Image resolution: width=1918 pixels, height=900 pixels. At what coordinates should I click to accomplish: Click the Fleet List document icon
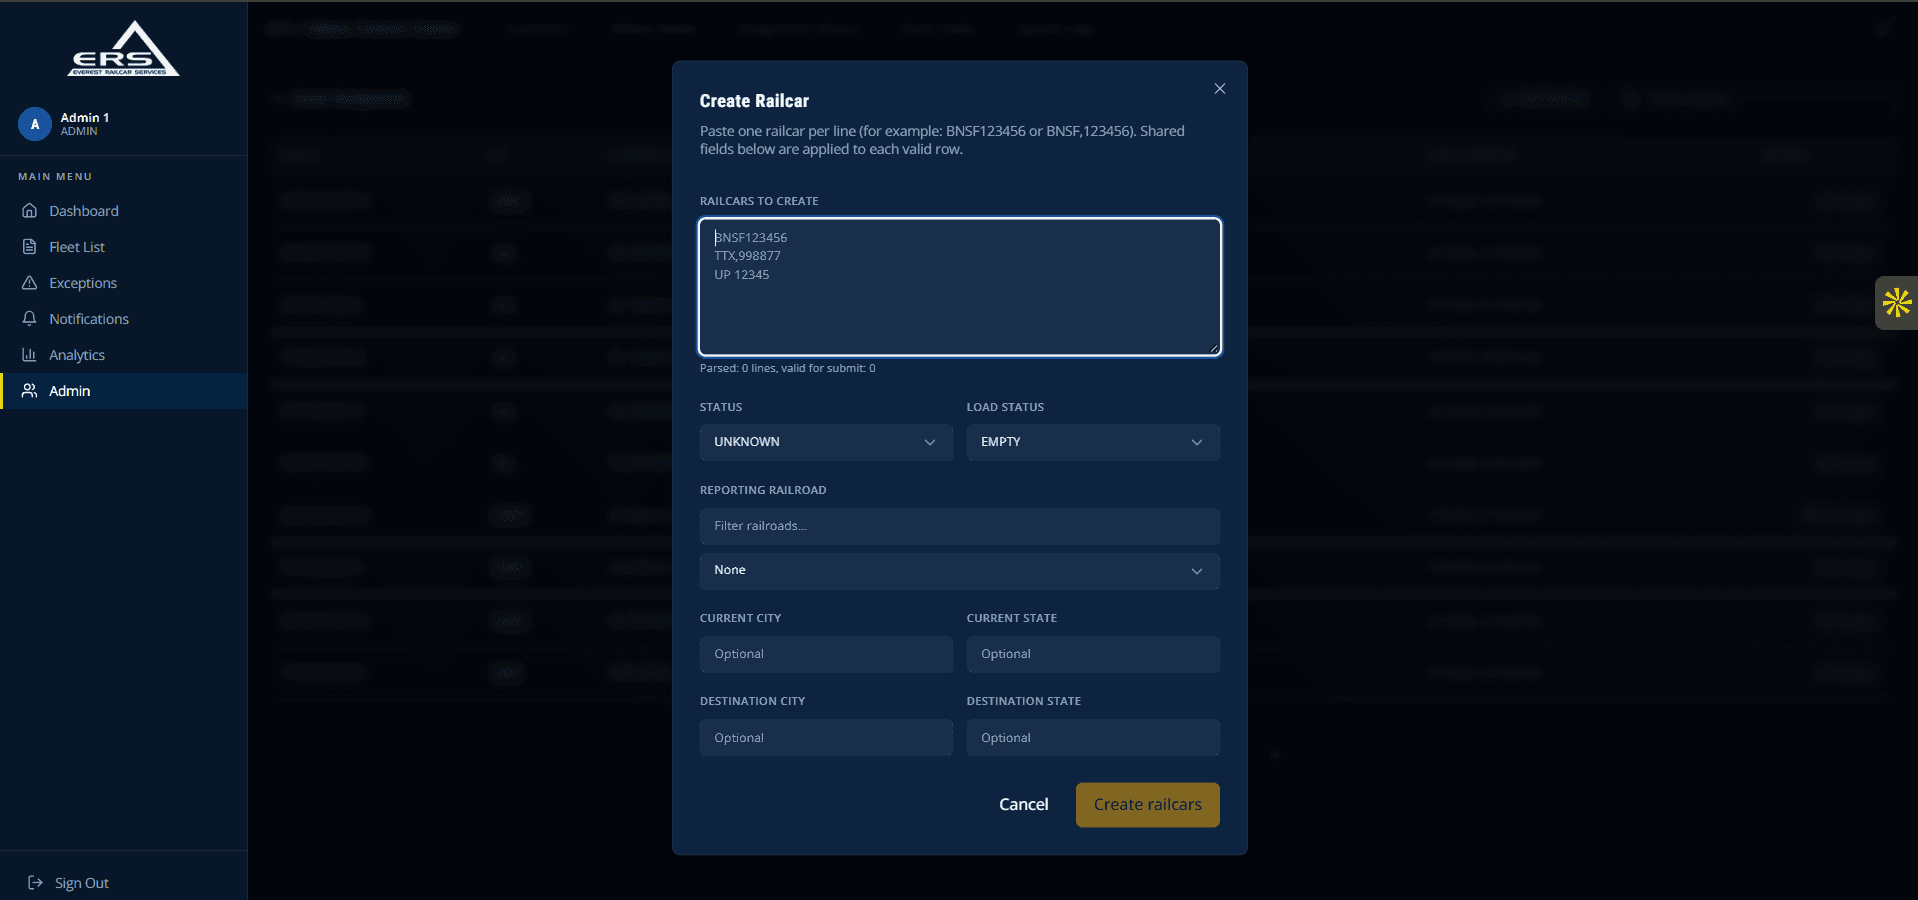pos(30,247)
